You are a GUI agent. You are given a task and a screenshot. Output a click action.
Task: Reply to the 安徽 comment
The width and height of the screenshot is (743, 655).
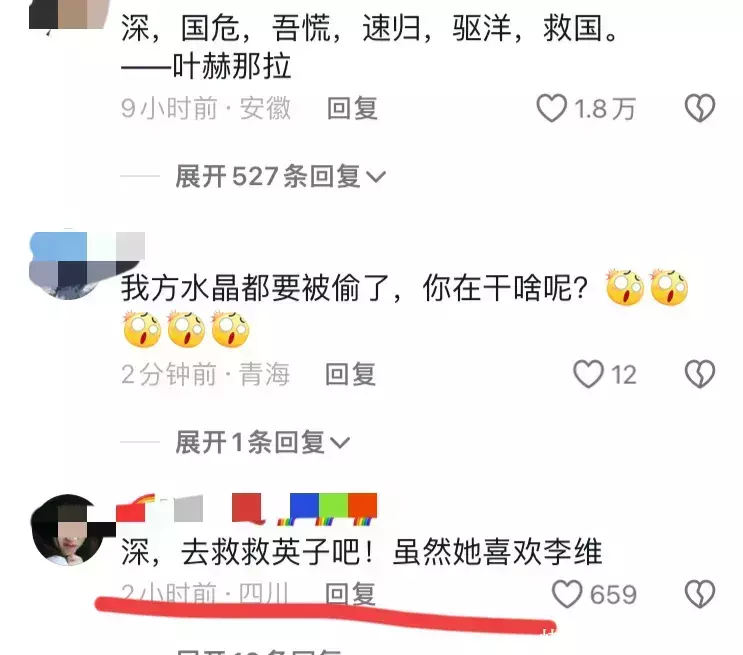click(x=353, y=109)
